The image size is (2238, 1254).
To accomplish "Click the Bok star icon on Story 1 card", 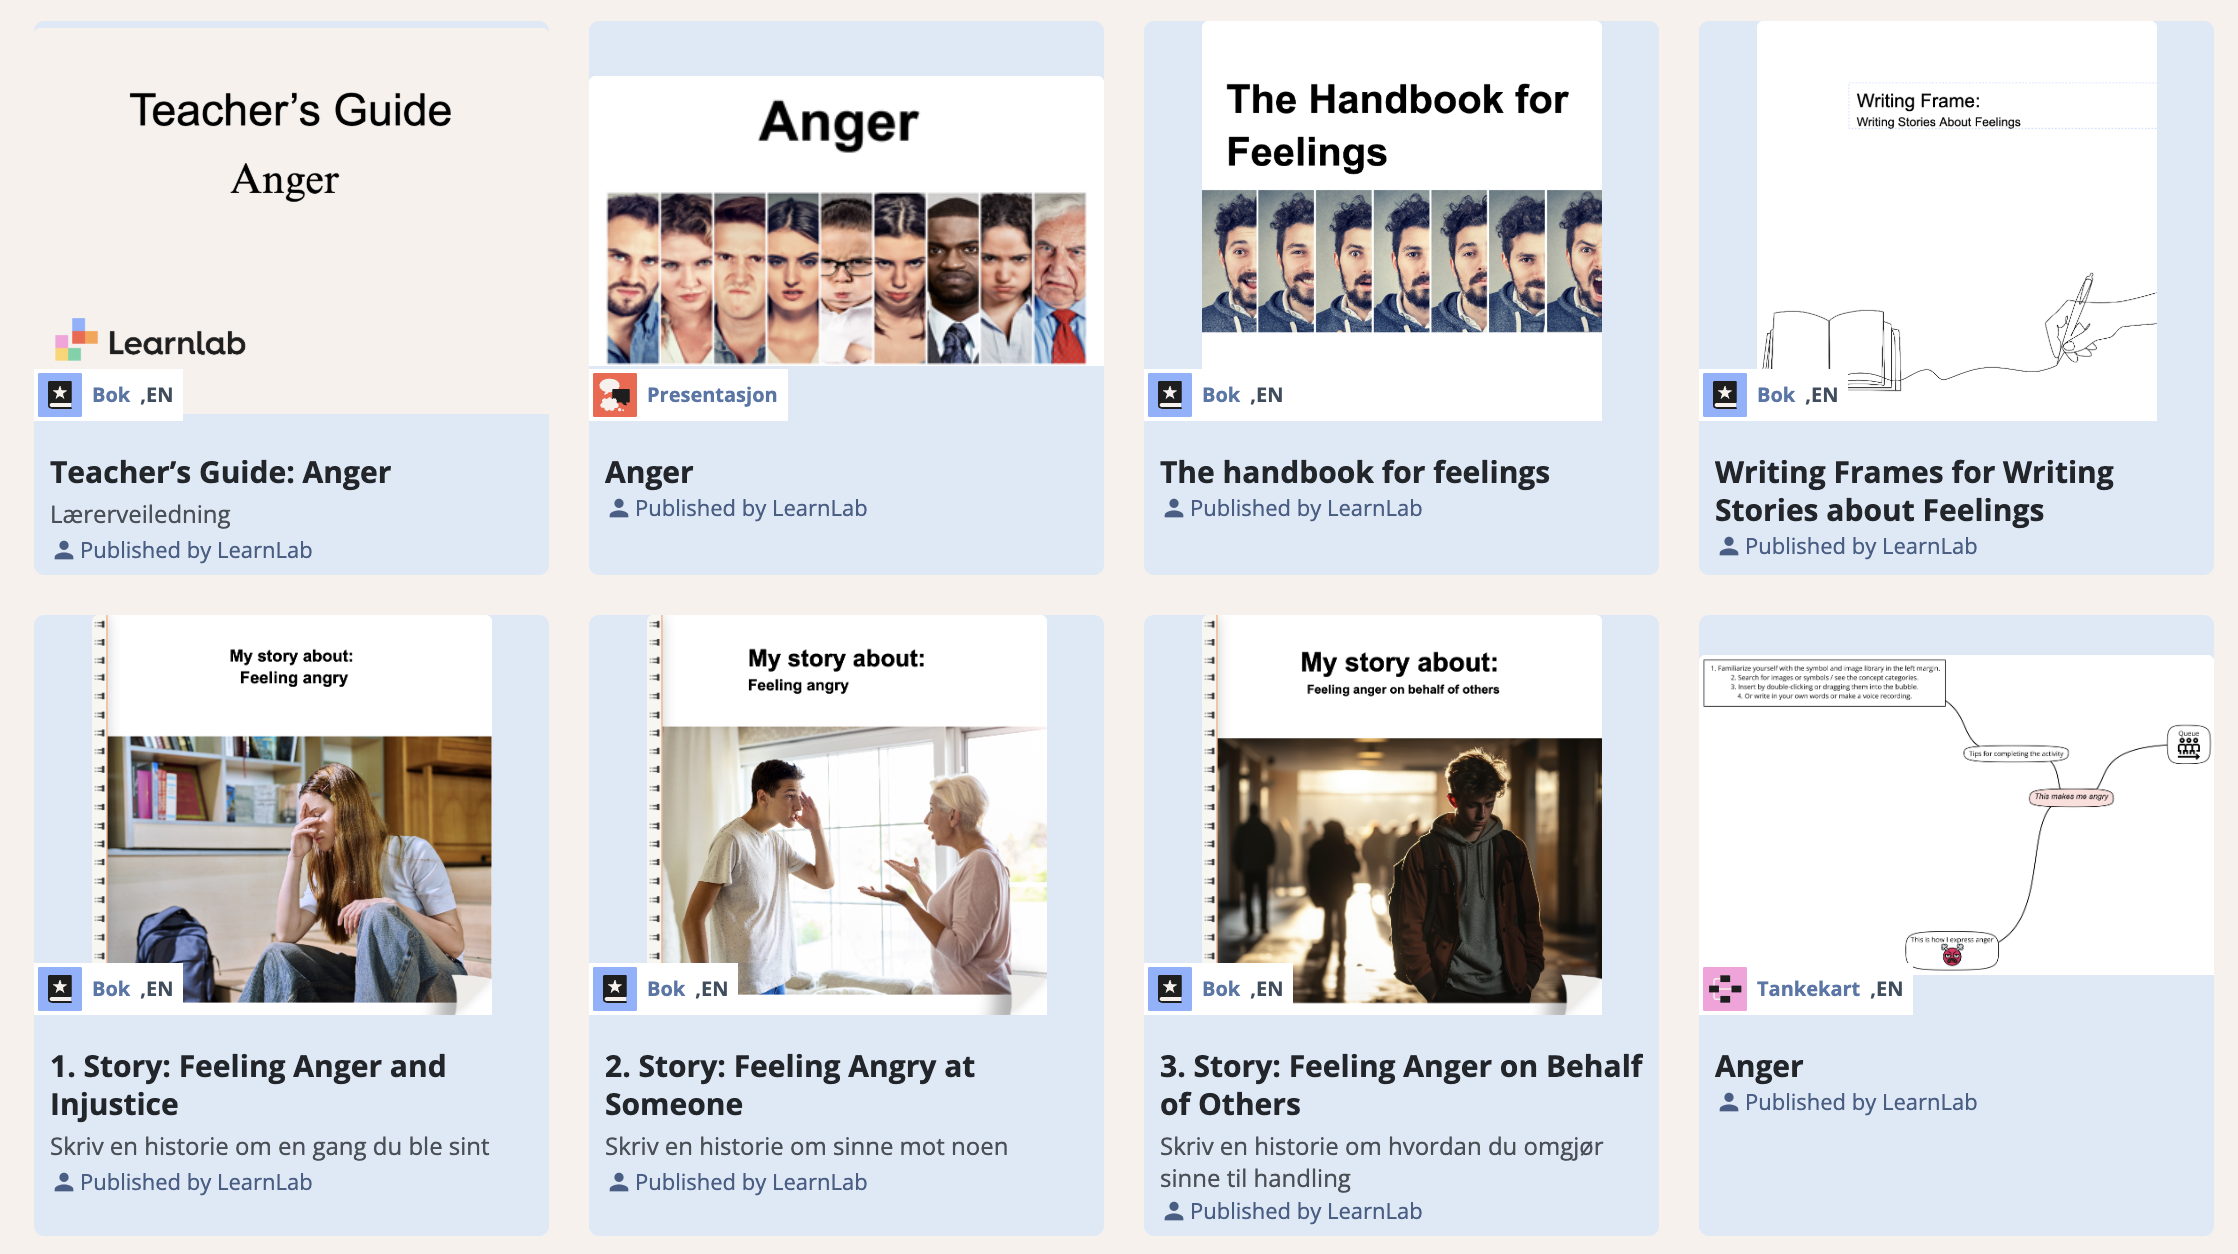I will pos(60,989).
